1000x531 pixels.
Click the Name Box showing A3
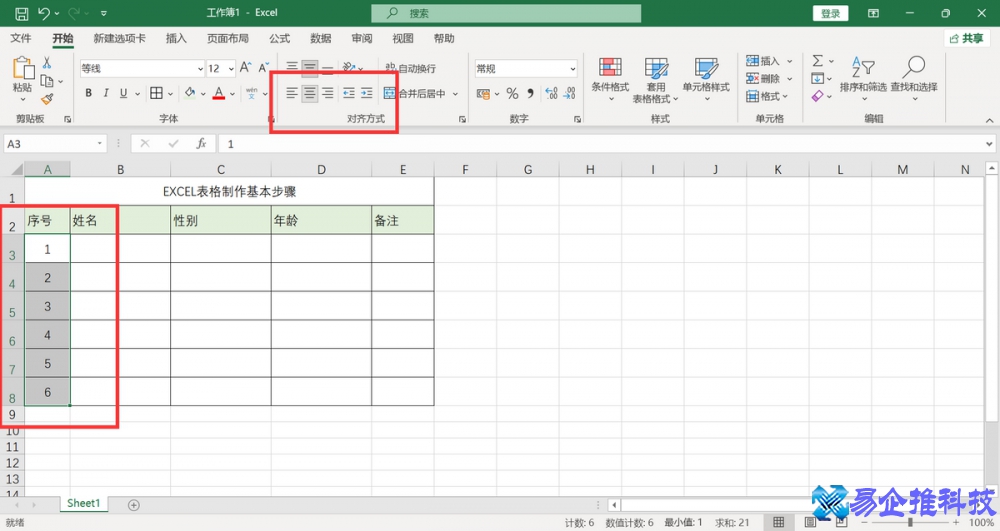55,144
